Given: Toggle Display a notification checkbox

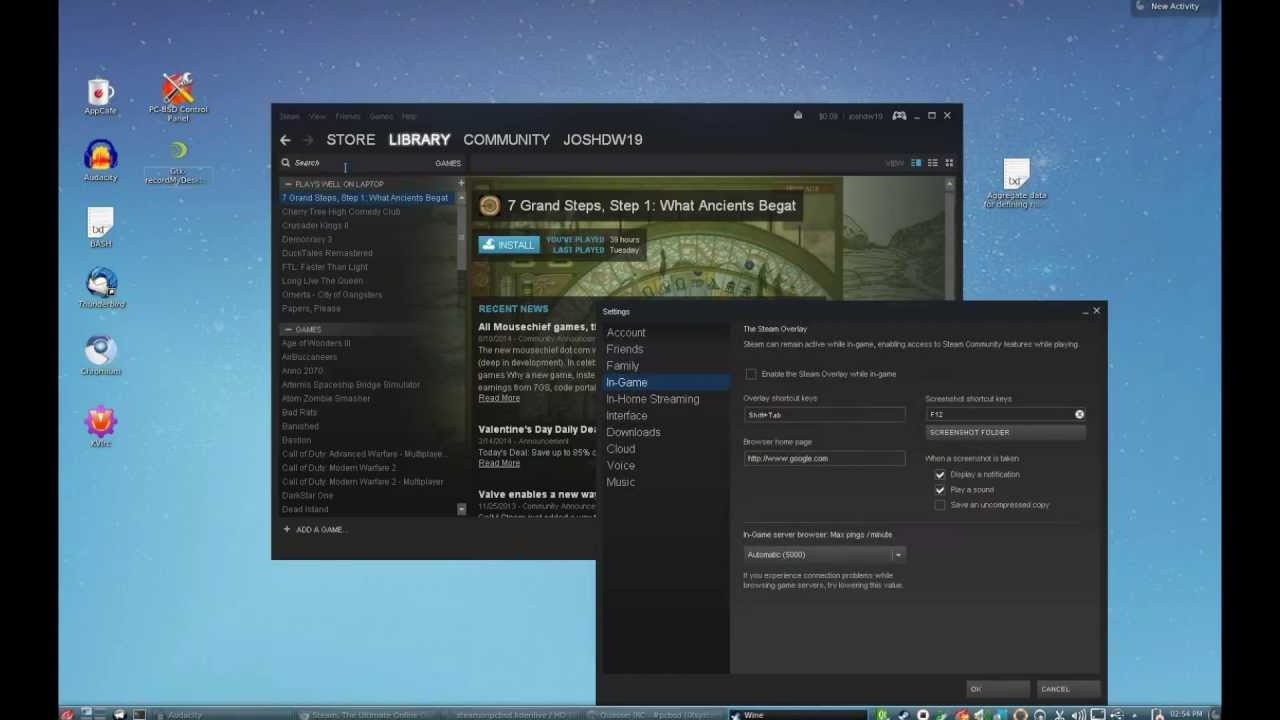Looking at the screenshot, I should (940, 475).
